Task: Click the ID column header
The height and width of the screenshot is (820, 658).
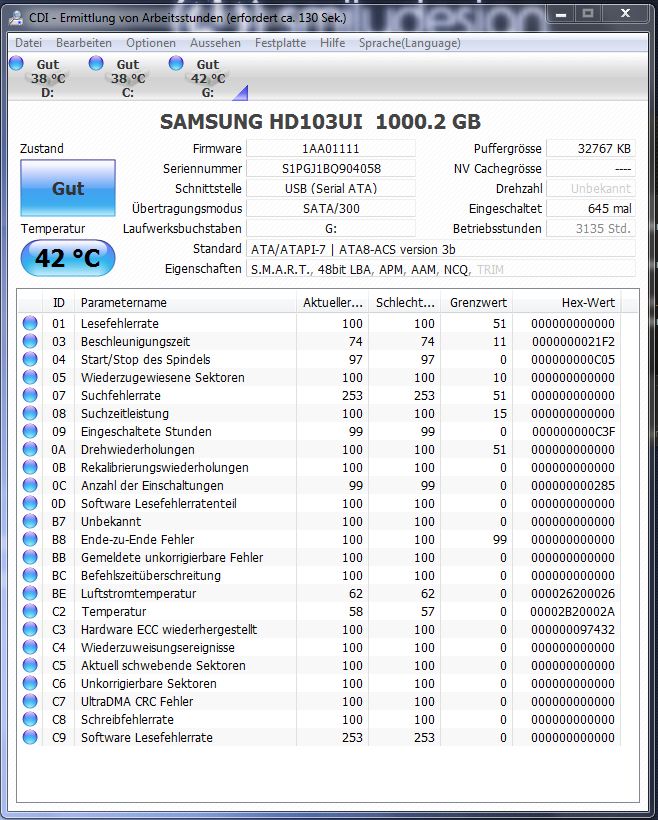Action: tap(59, 302)
